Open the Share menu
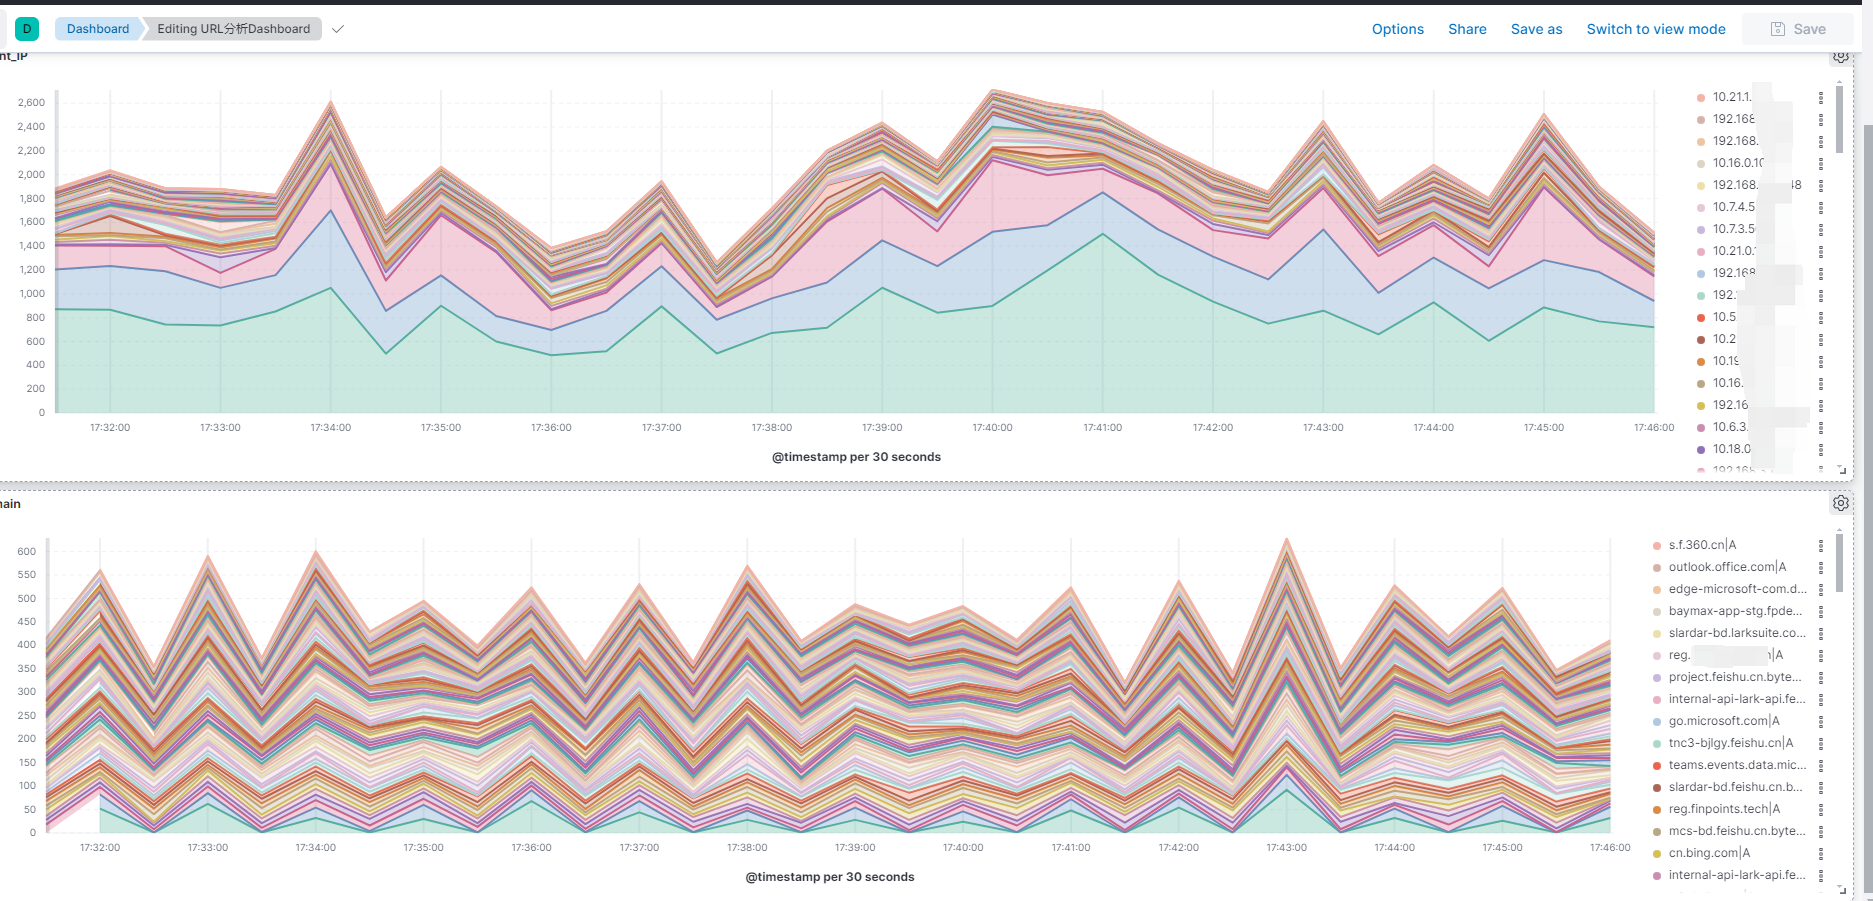 click(x=1467, y=29)
